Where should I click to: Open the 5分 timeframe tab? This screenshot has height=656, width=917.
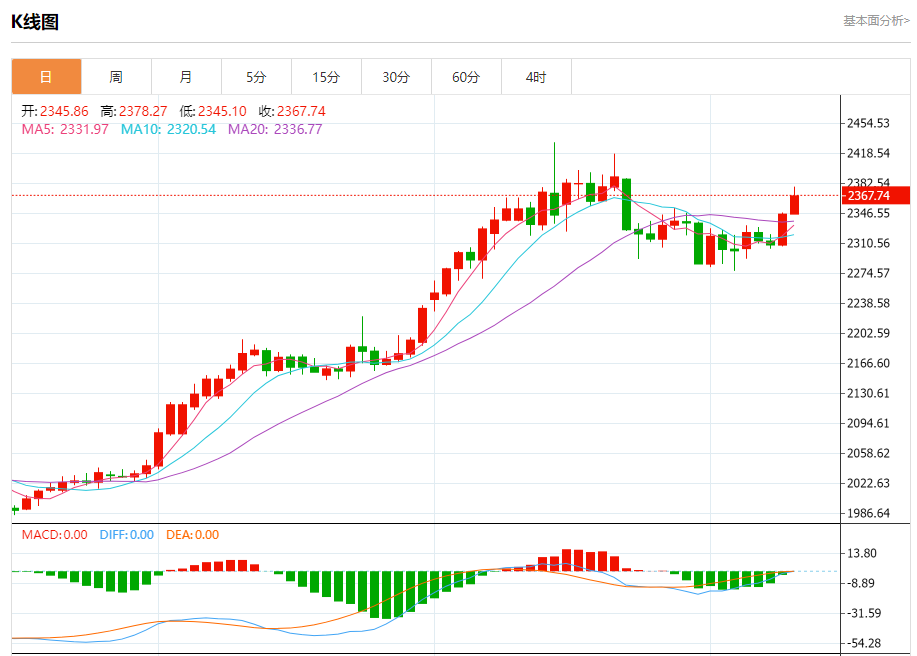tap(256, 77)
